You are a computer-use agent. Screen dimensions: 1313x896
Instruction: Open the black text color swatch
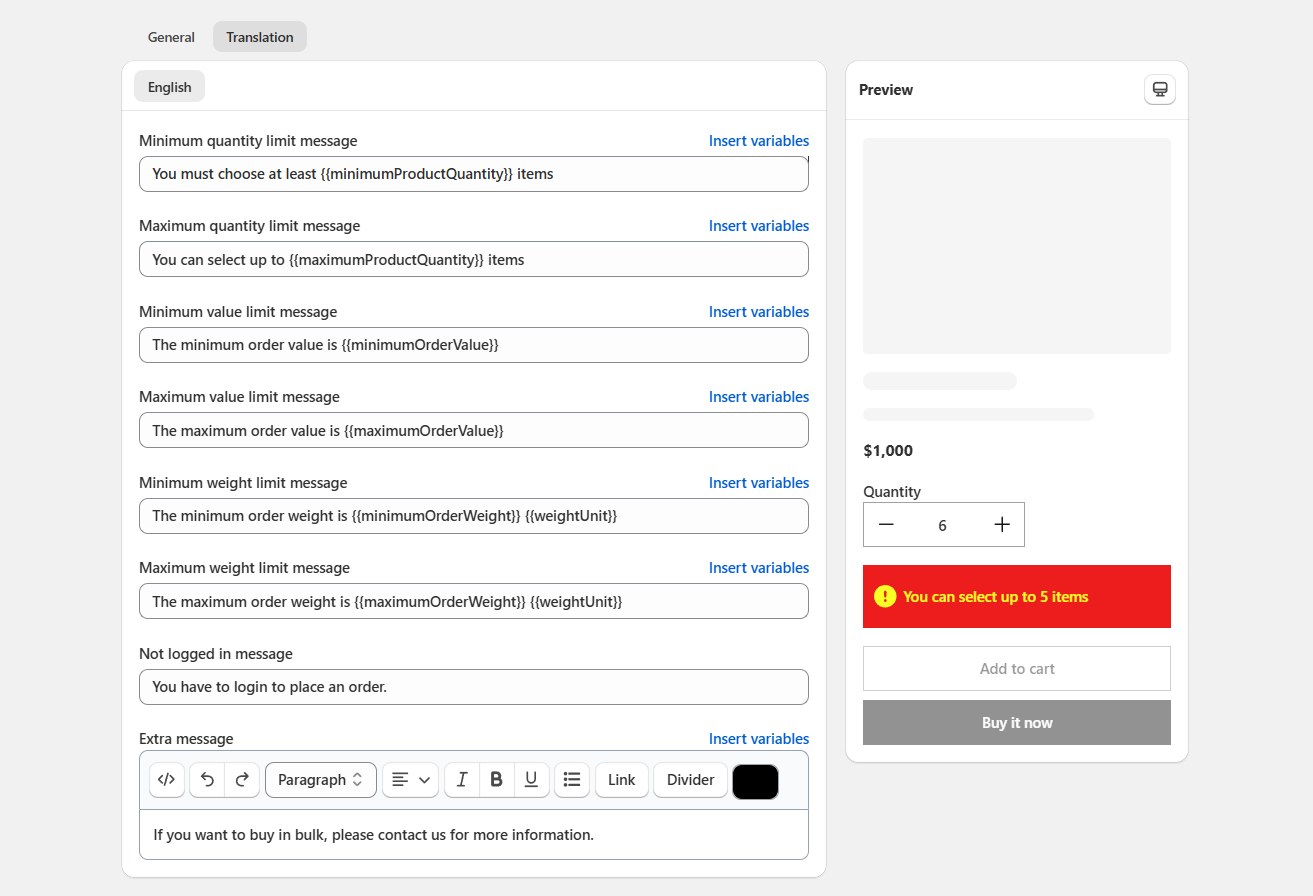tap(755, 781)
